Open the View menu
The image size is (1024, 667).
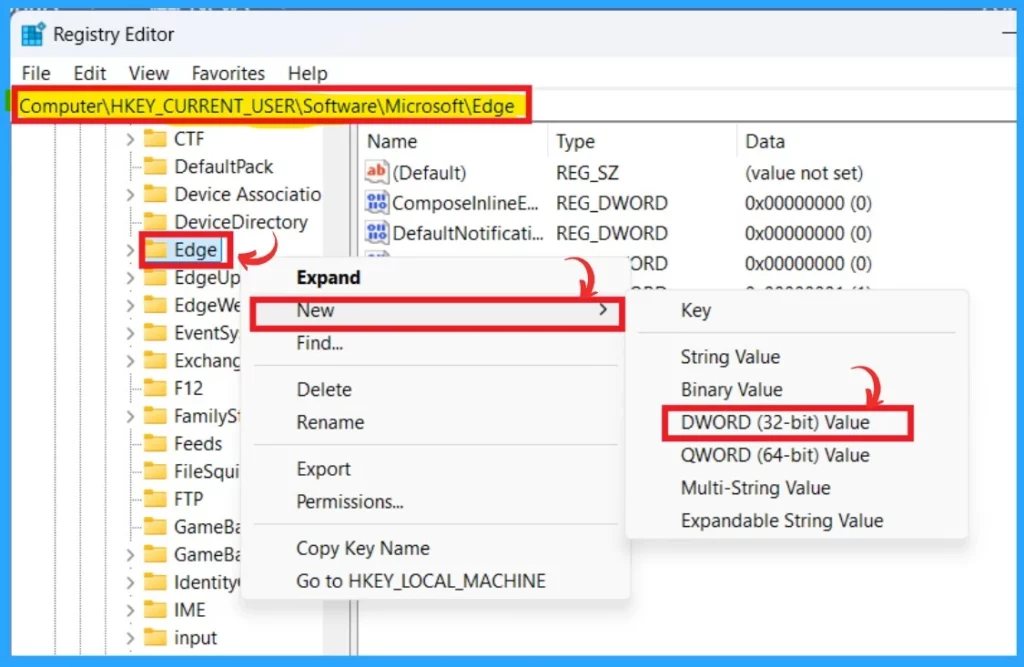click(x=148, y=73)
